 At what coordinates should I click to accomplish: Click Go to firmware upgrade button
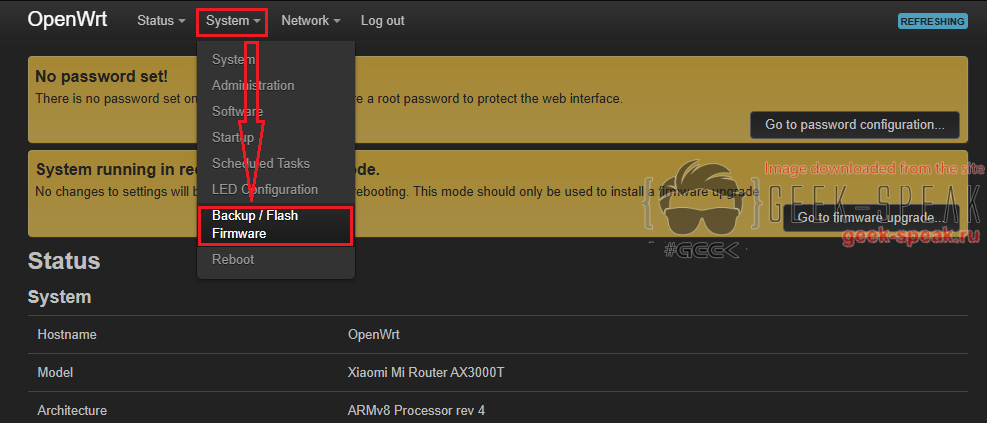point(871,218)
